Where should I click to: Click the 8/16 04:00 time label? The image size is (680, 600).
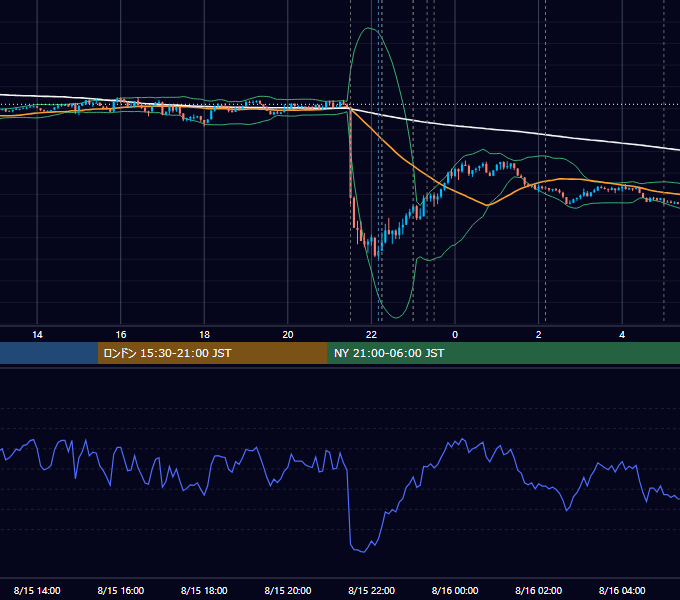pyautogui.click(x=622, y=590)
